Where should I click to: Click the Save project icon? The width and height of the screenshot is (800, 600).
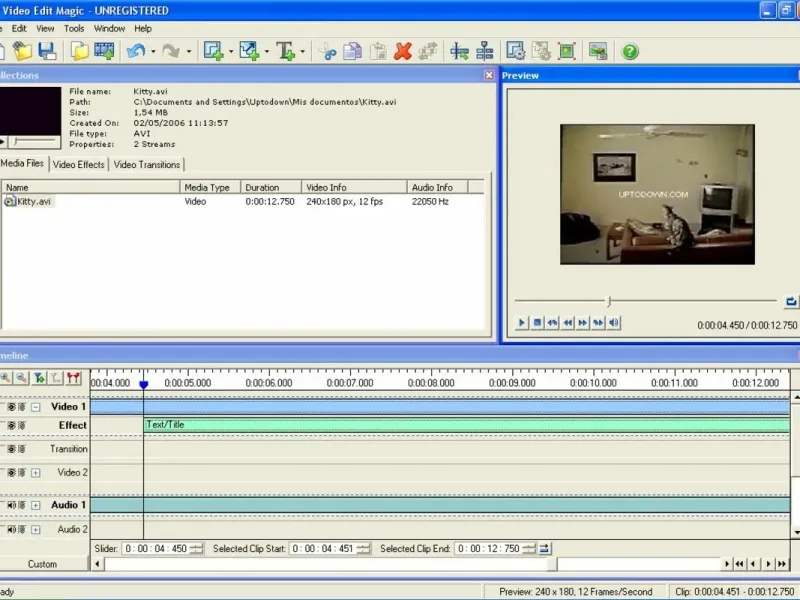pyautogui.click(x=46, y=51)
